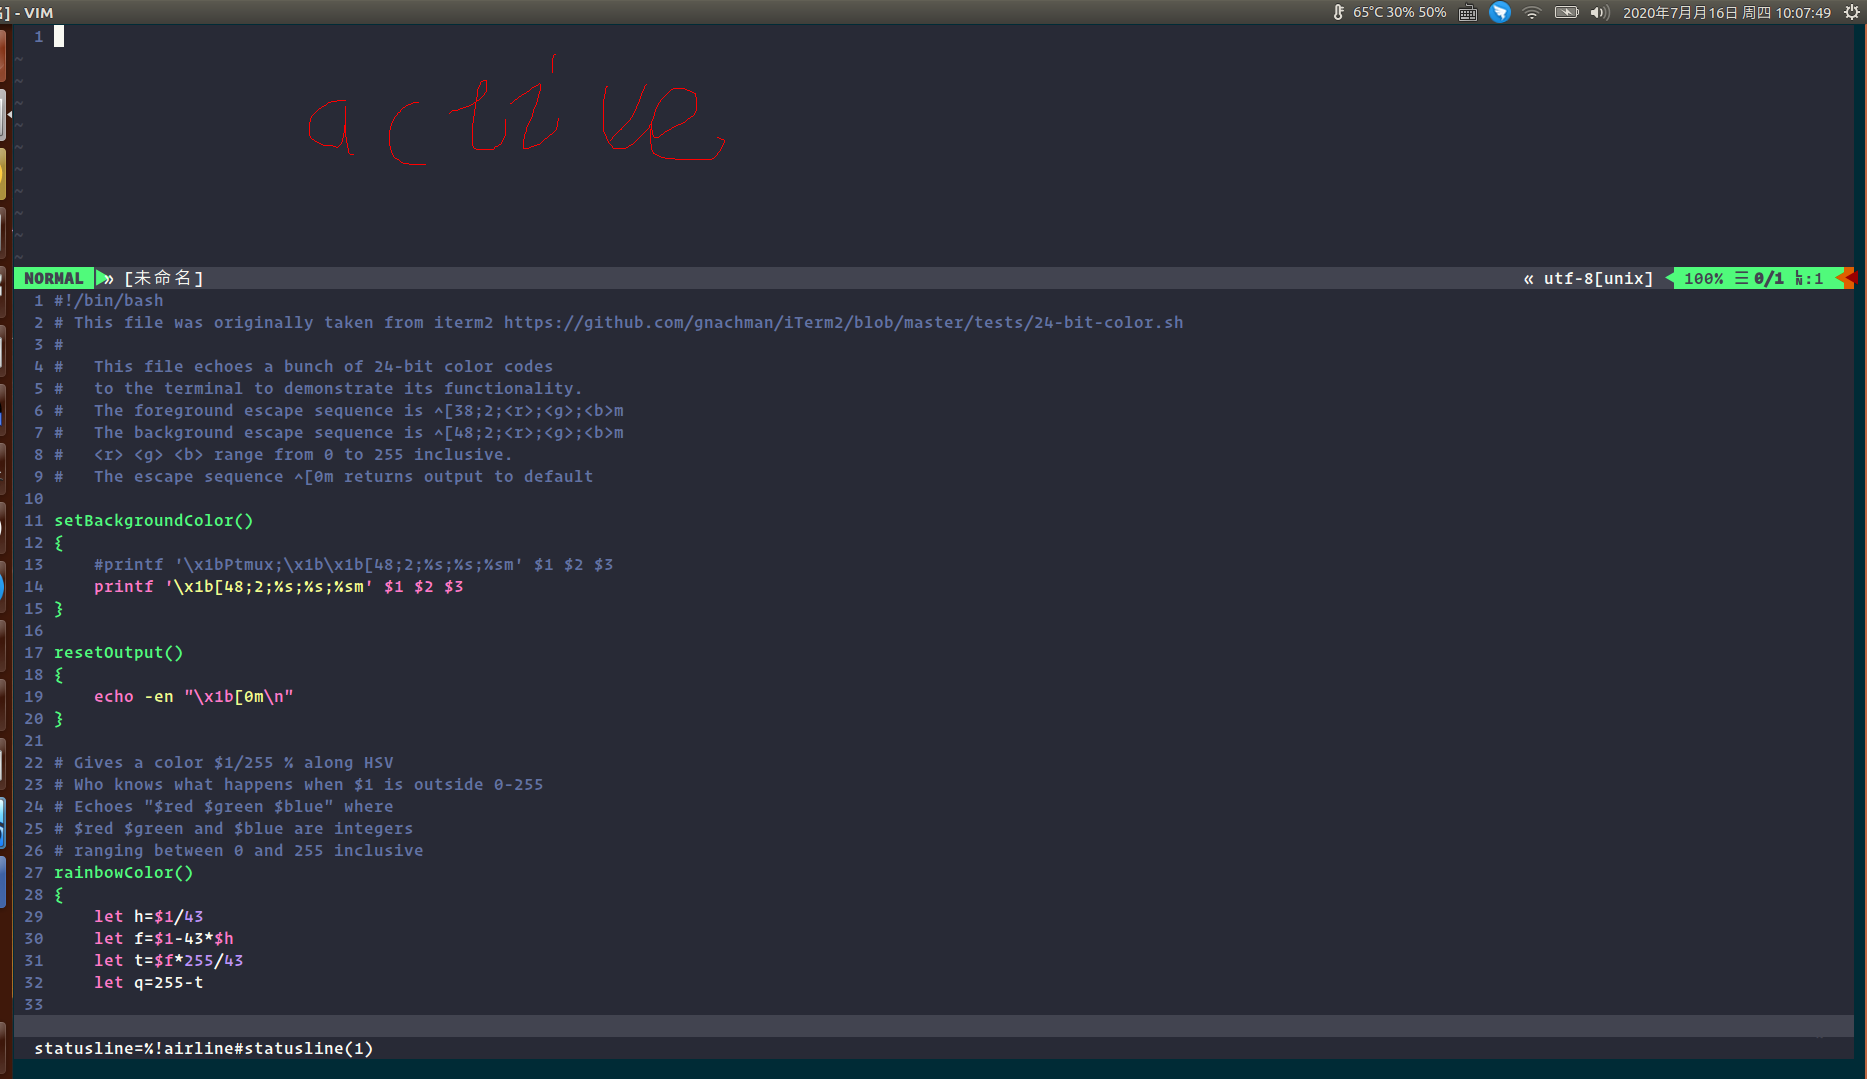1867x1079 pixels.
Task: Open the calendar by clicking the date display
Action: point(1727,12)
